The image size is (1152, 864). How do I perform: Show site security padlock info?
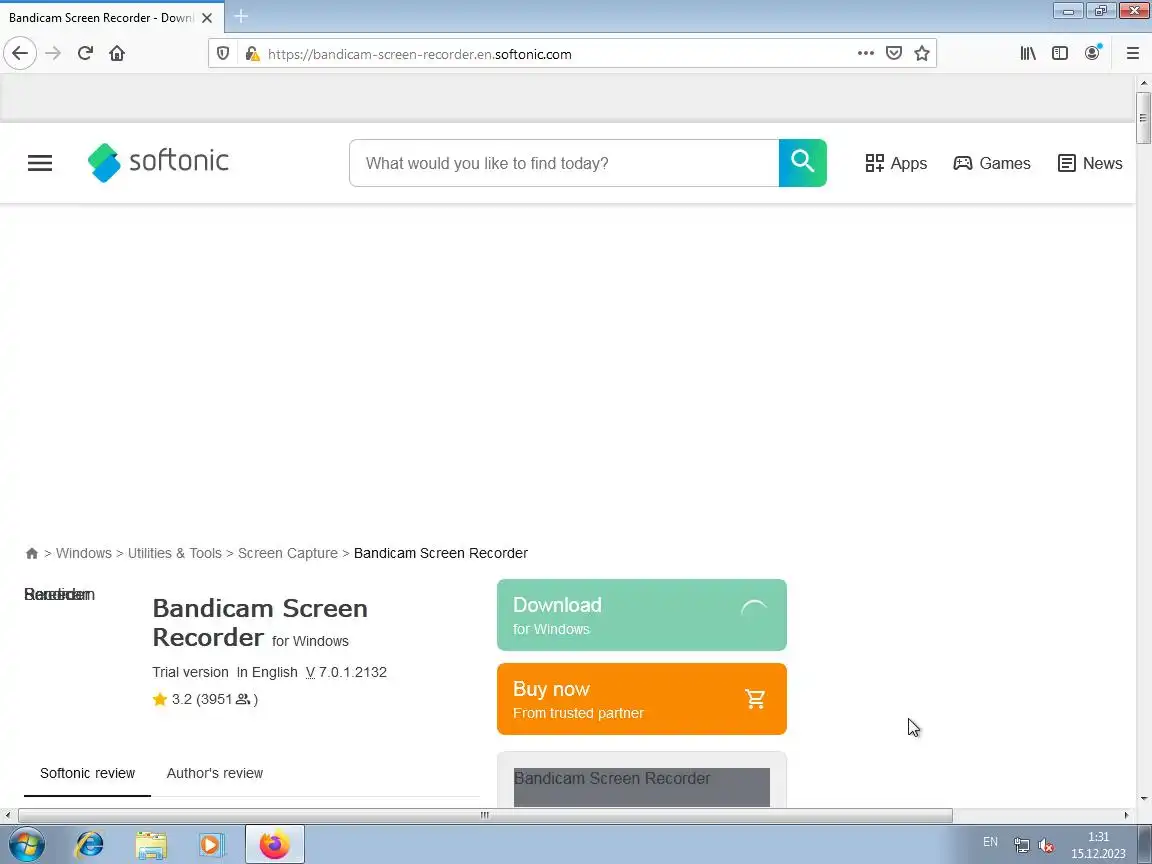click(252, 54)
